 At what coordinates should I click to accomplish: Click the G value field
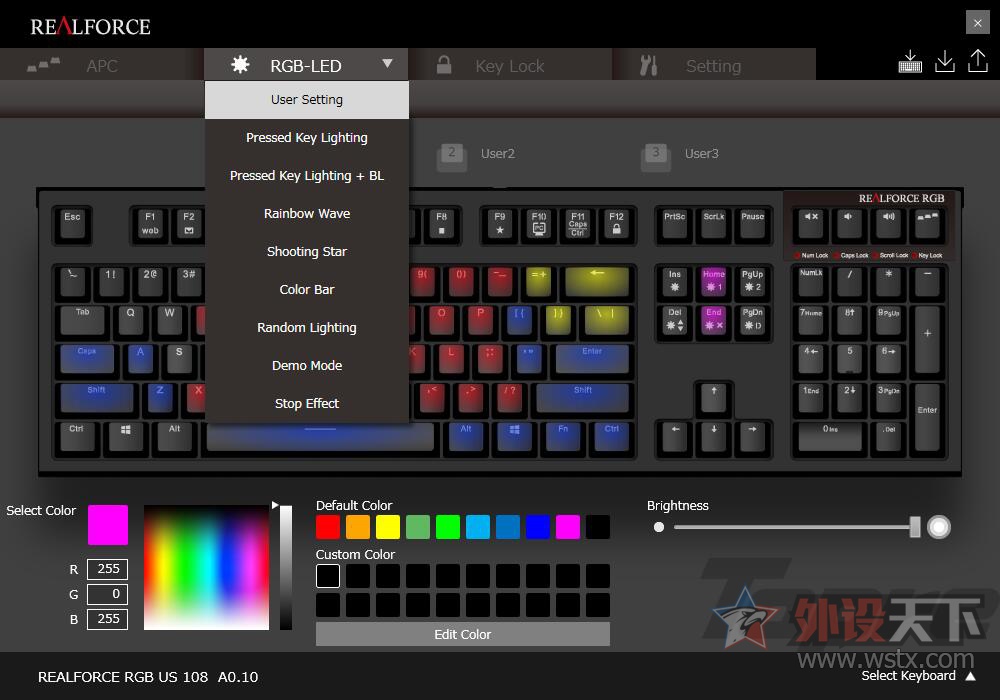tap(107, 594)
